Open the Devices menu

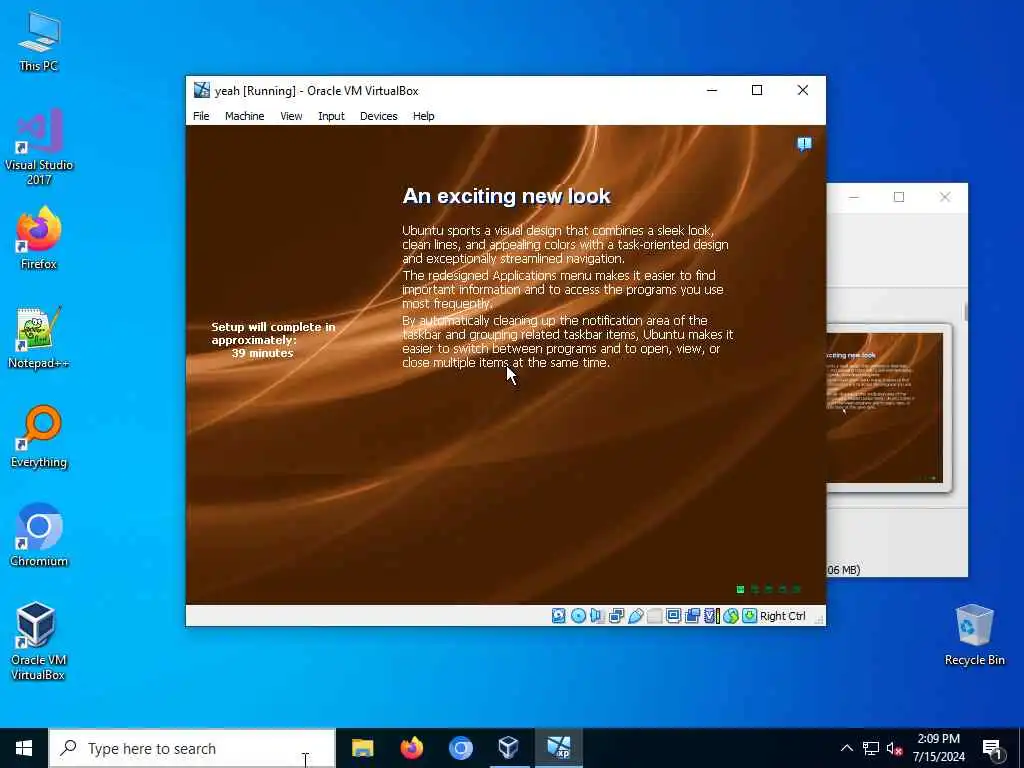pos(378,116)
